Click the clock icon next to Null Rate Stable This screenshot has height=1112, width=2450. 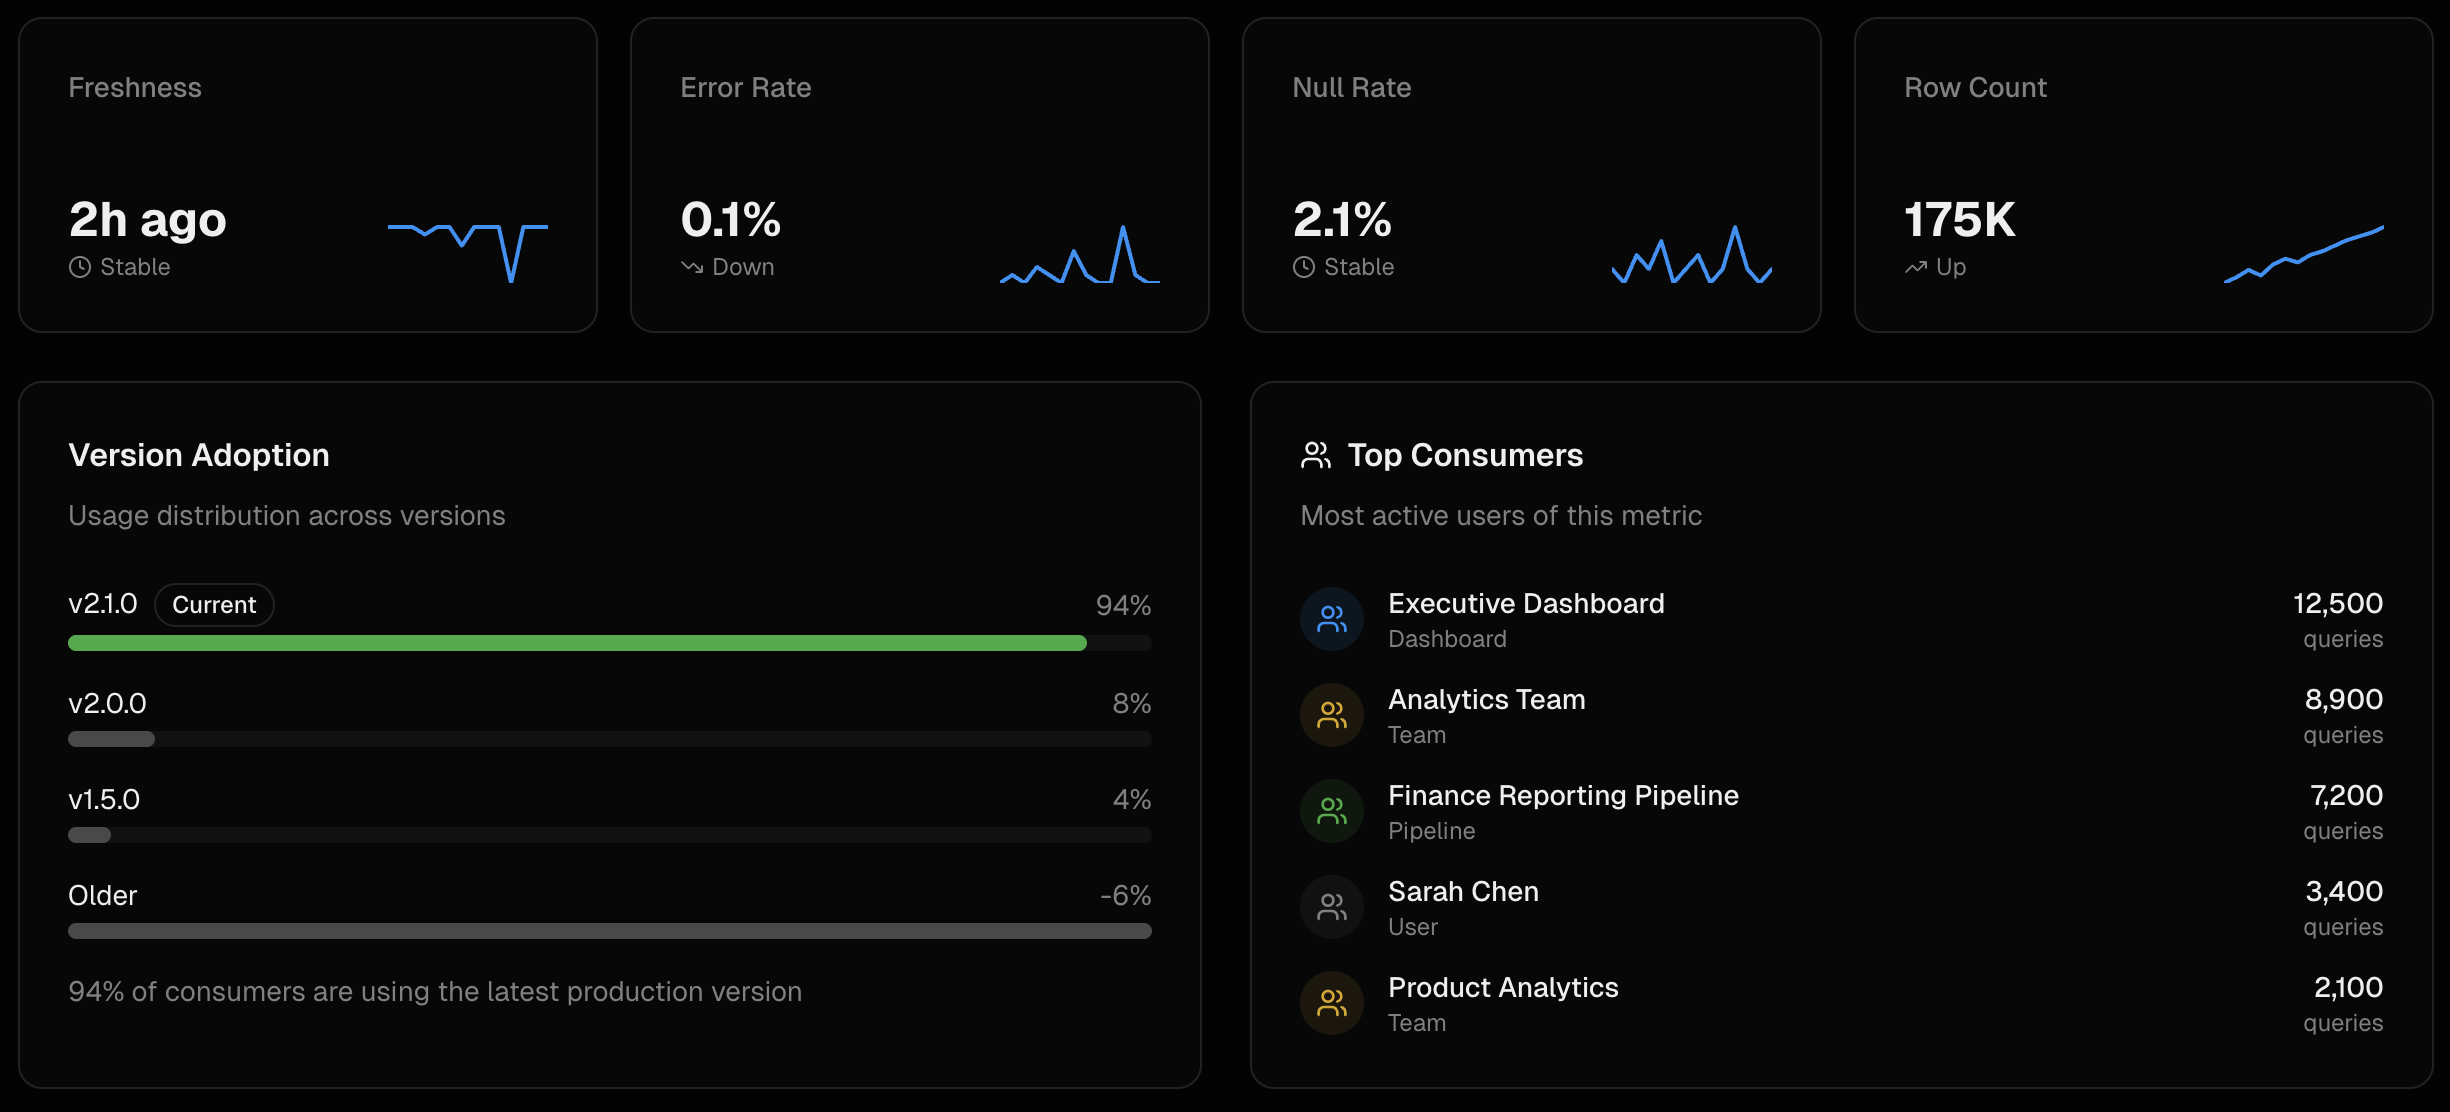[x=1304, y=267]
